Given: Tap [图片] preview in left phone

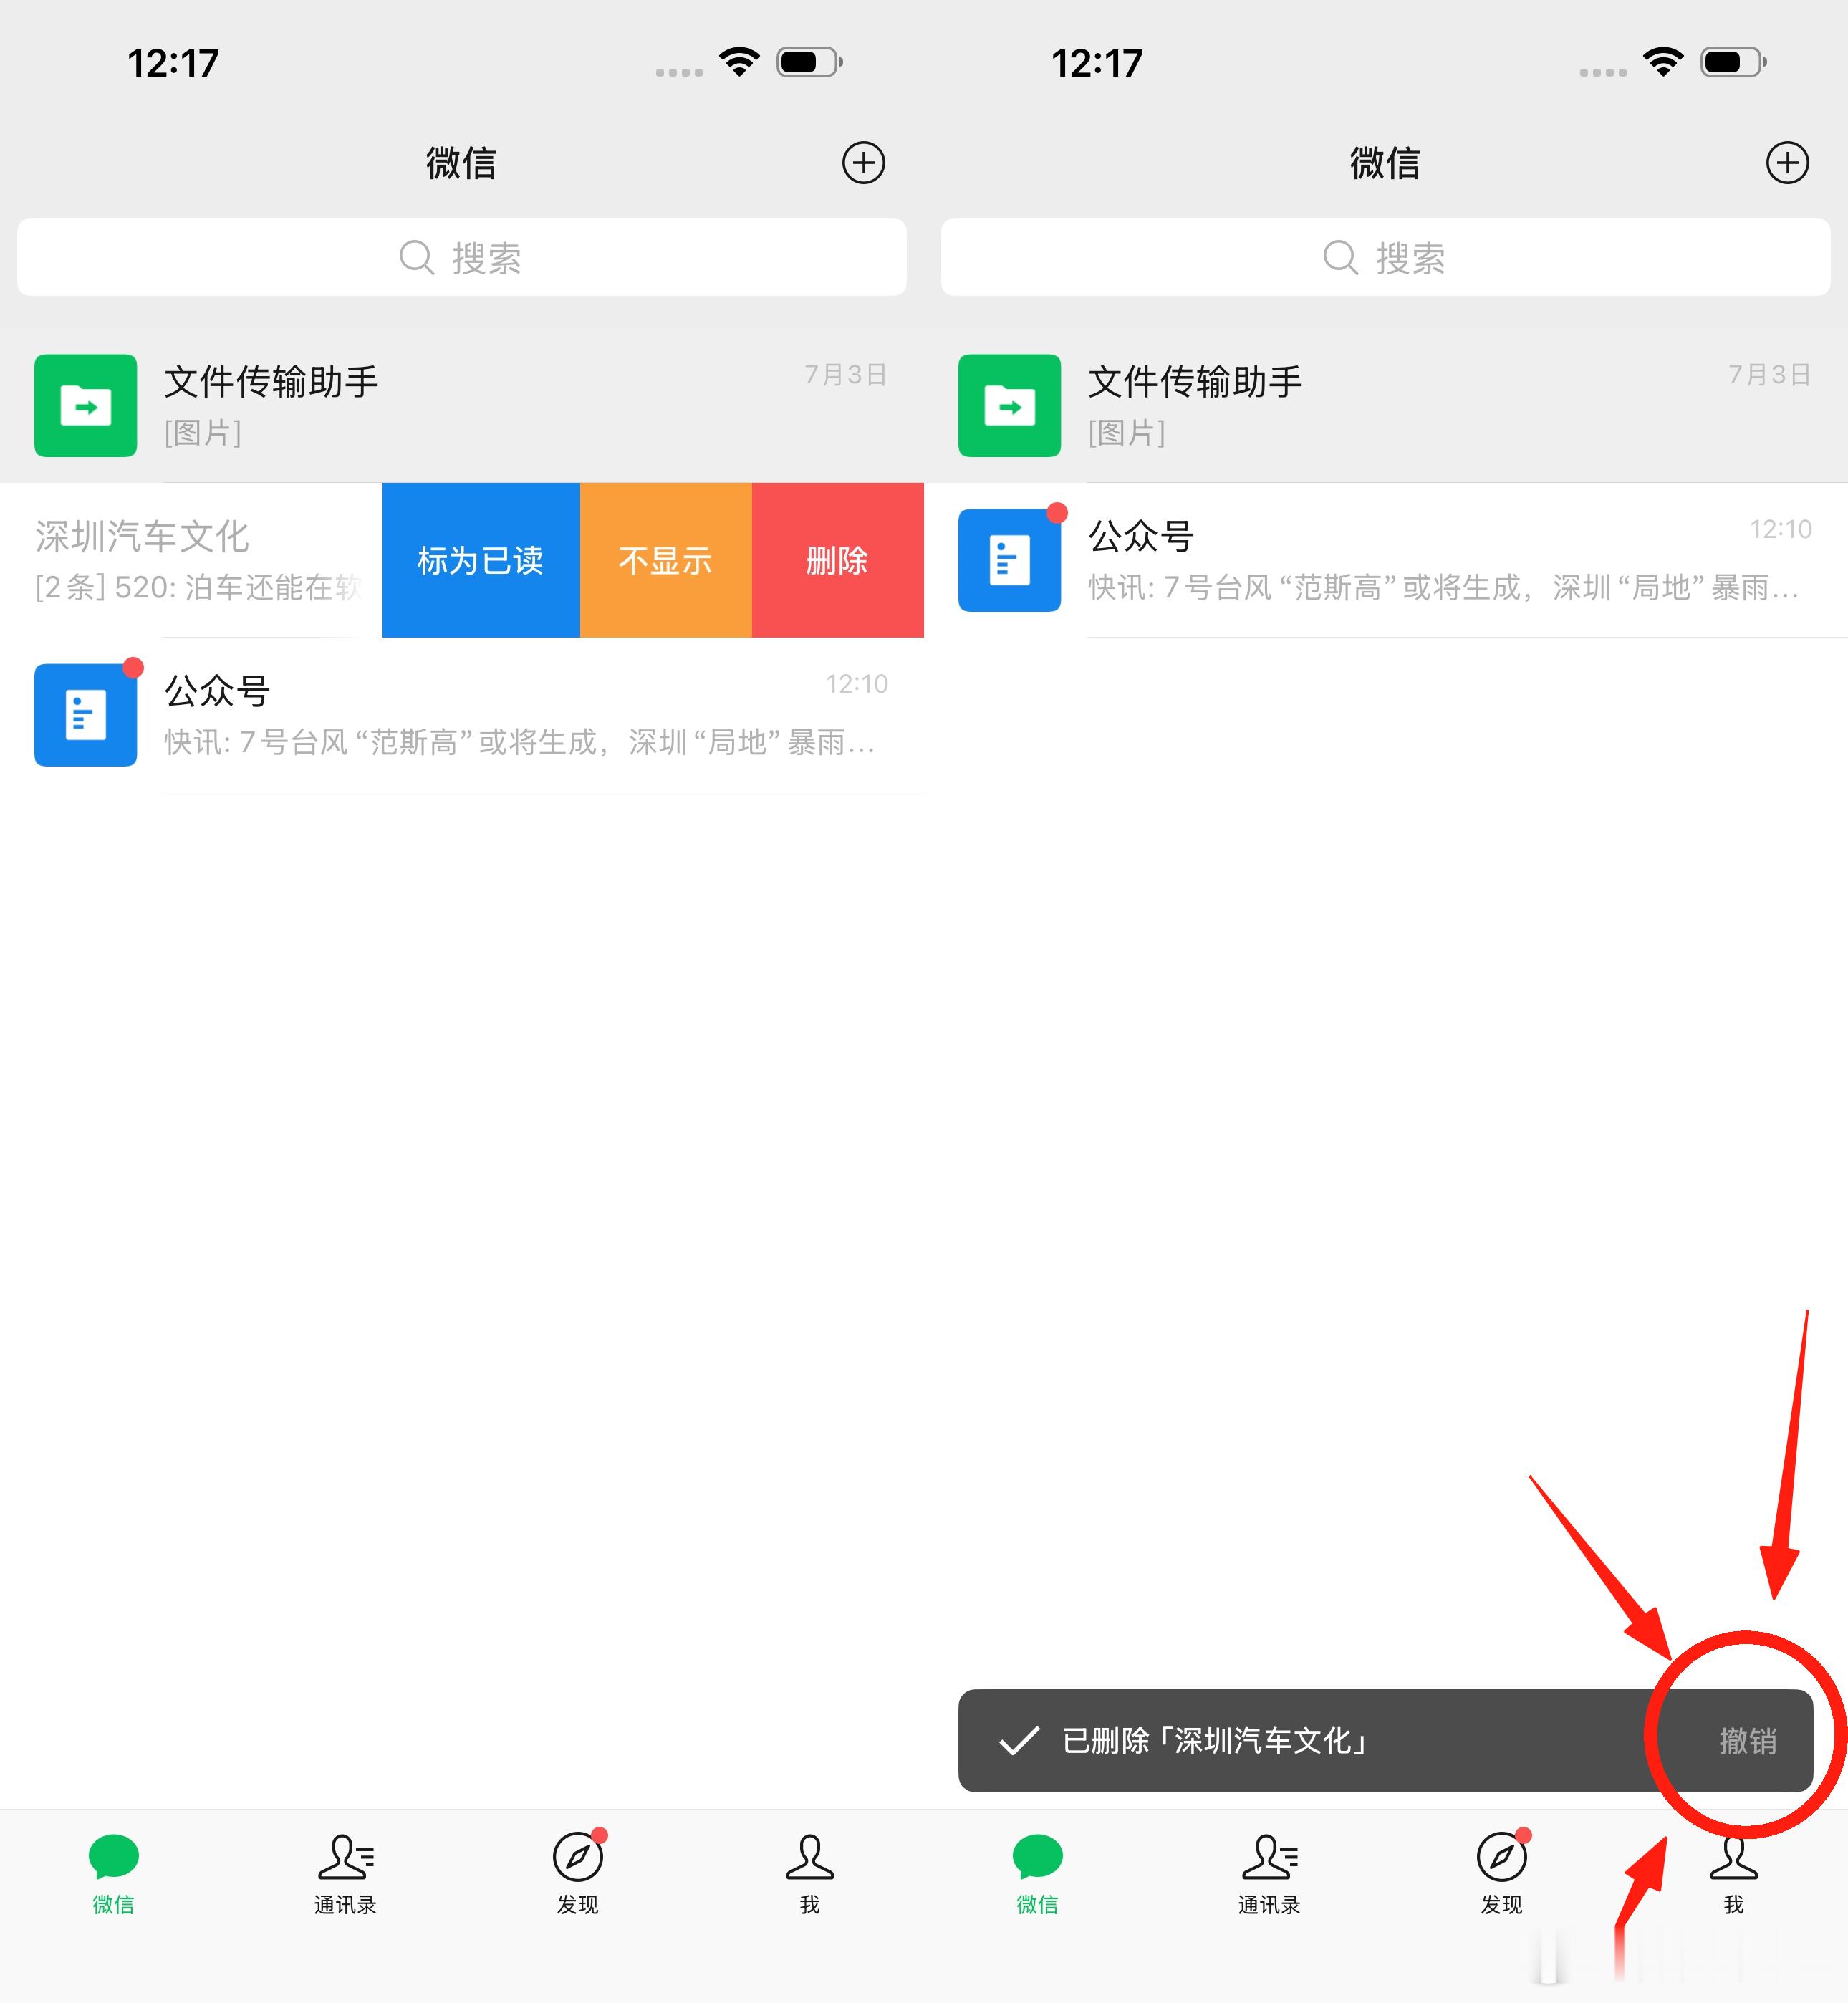Looking at the screenshot, I should [x=203, y=433].
